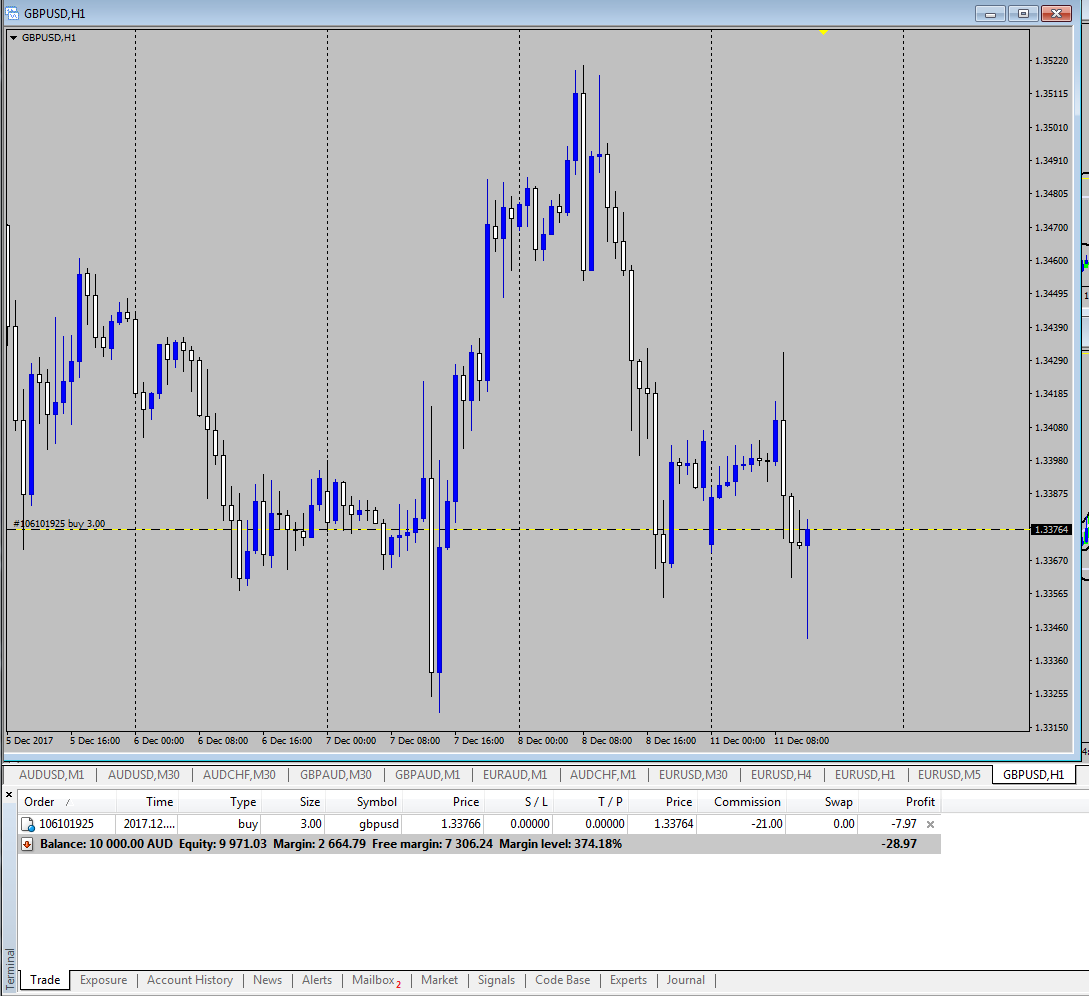Click the profit value -7.97
This screenshot has width=1089, height=996.
pos(904,824)
